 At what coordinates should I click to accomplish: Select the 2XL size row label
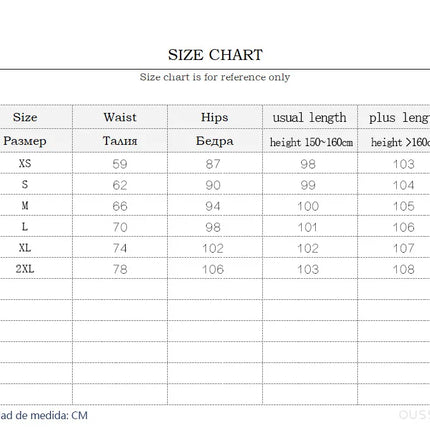pyautogui.click(x=25, y=269)
